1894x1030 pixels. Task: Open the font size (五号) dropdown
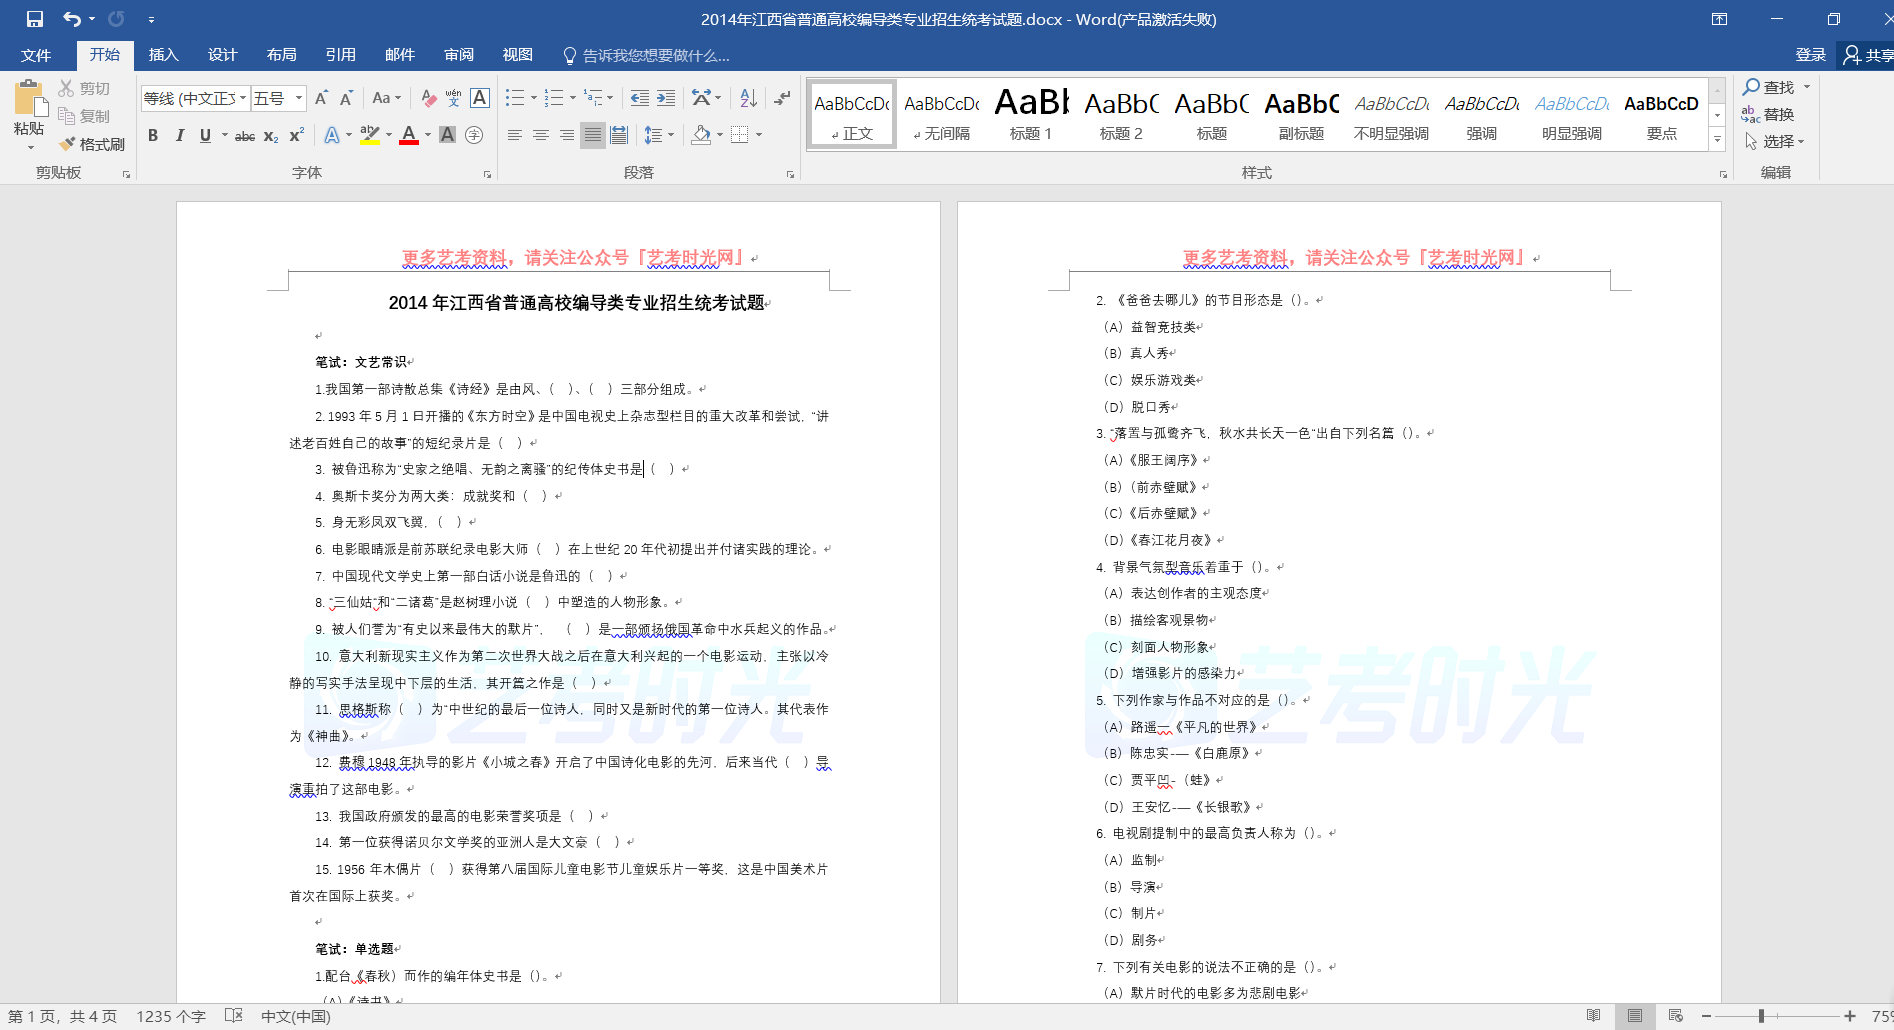tap(298, 98)
